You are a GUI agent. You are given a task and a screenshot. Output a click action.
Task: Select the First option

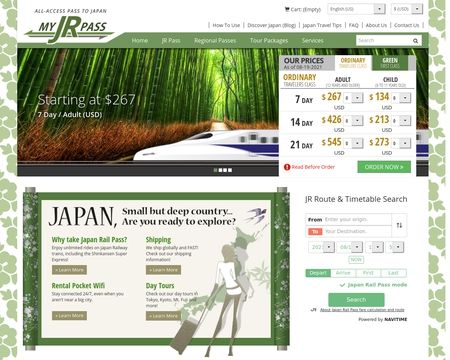(x=368, y=273)
